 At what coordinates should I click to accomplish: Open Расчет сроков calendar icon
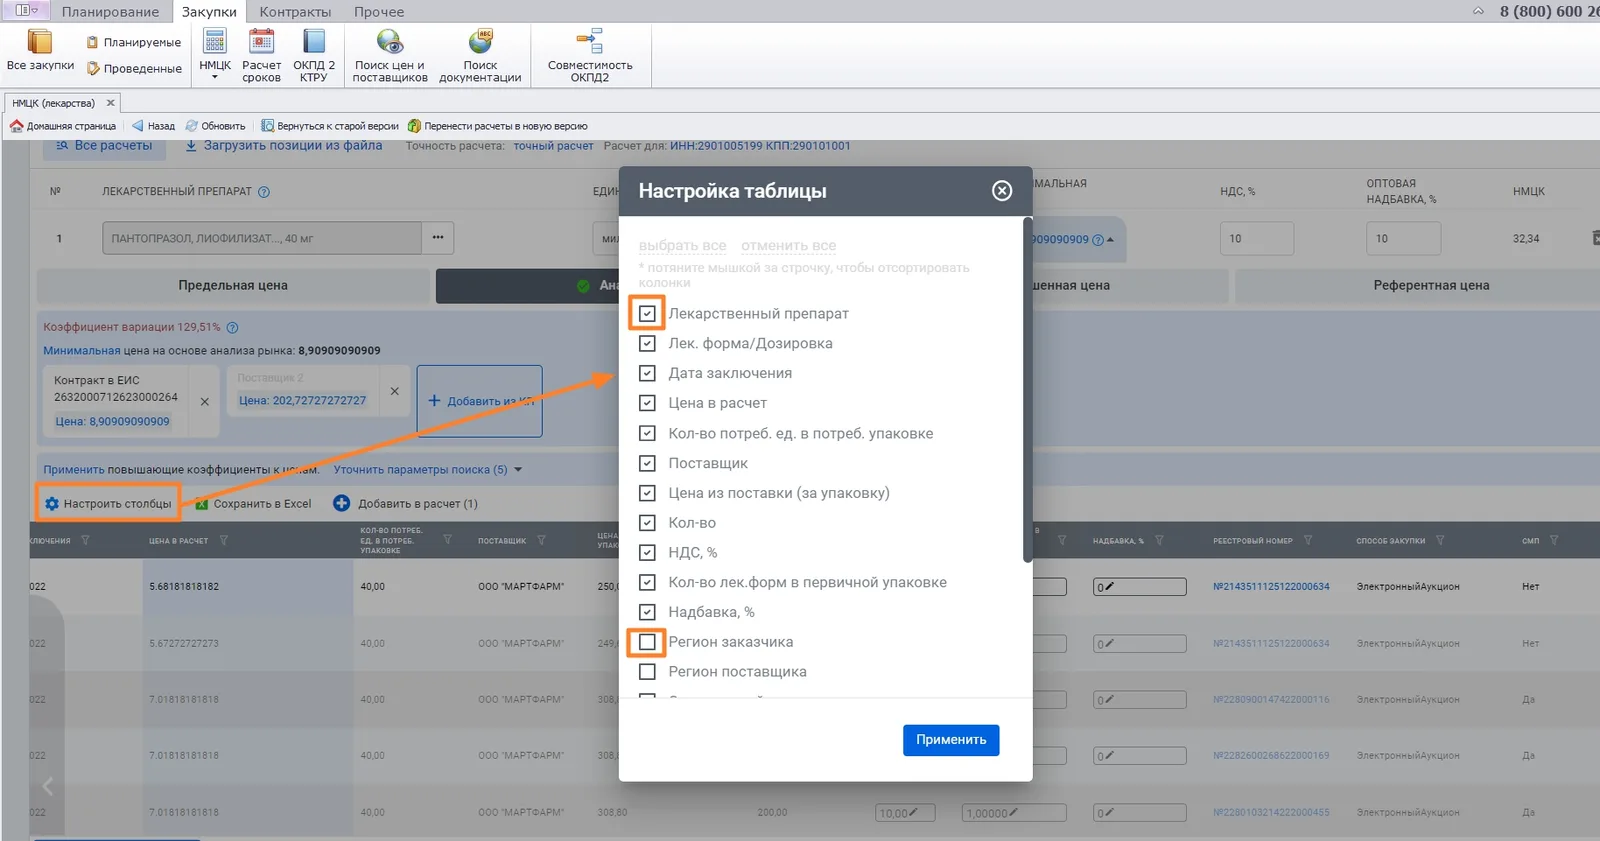tap(261, 42)
